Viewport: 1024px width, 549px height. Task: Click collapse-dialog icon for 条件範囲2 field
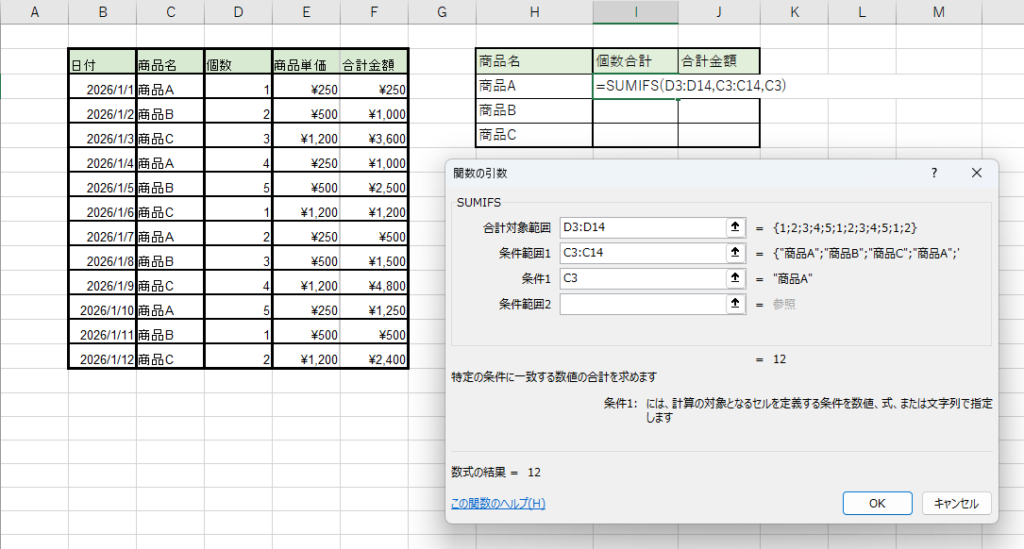click(735, 303)
